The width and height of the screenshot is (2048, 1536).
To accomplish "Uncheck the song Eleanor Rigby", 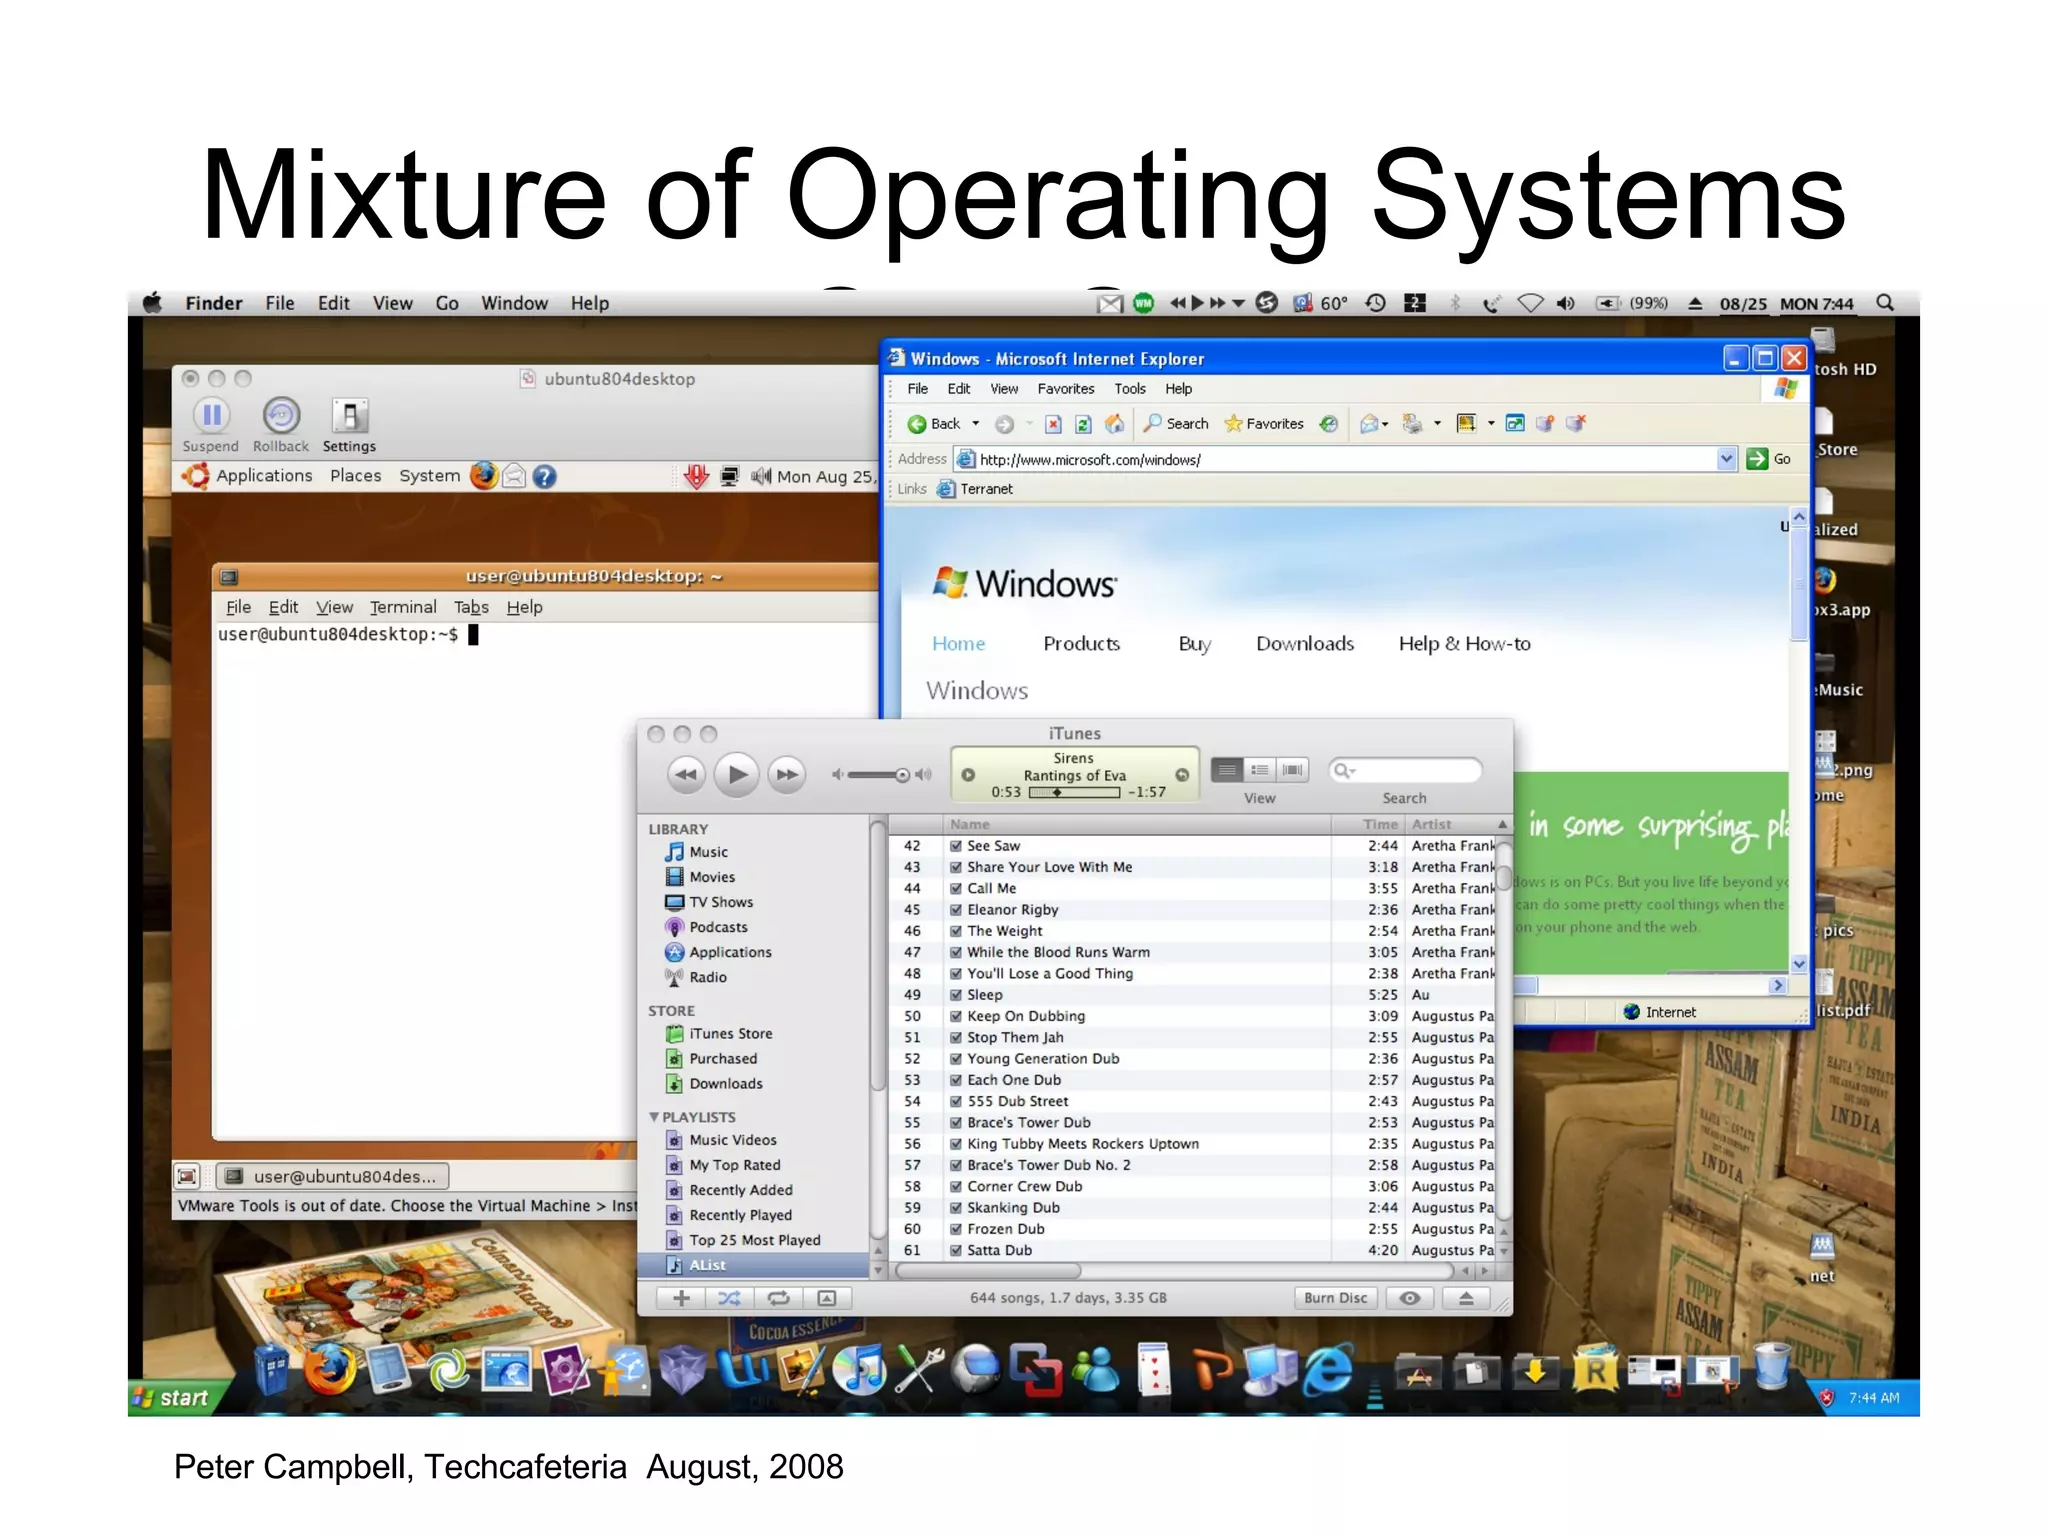I will pos(956,910).
